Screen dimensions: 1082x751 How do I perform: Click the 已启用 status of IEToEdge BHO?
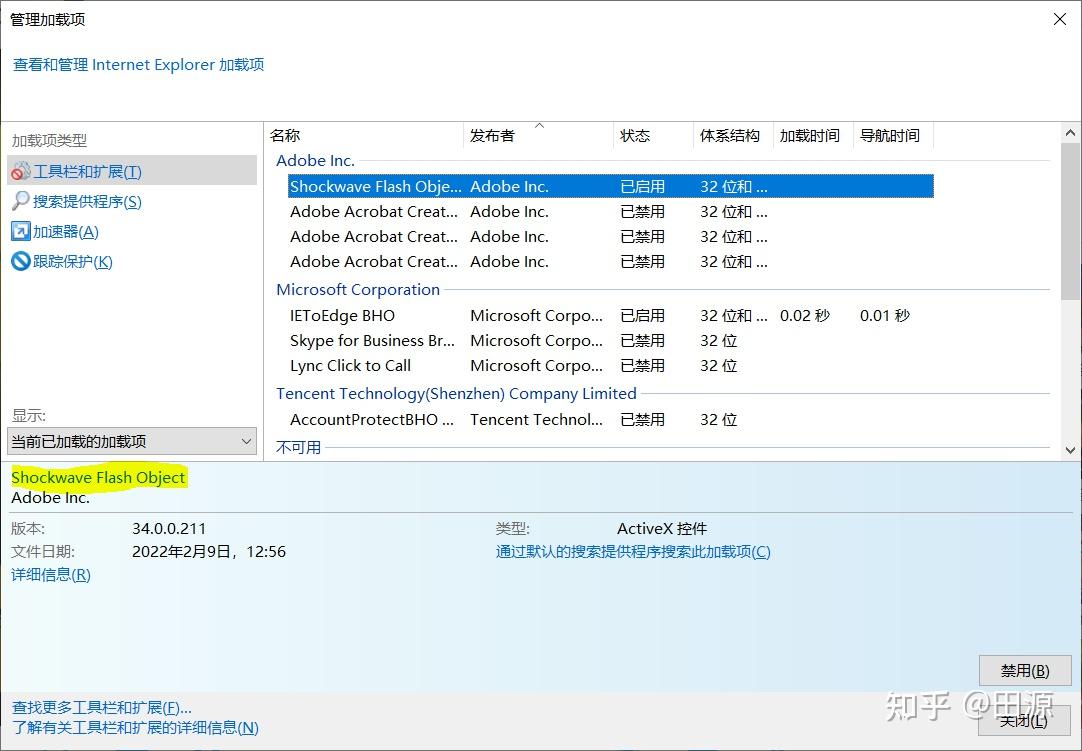click(642, 315)
